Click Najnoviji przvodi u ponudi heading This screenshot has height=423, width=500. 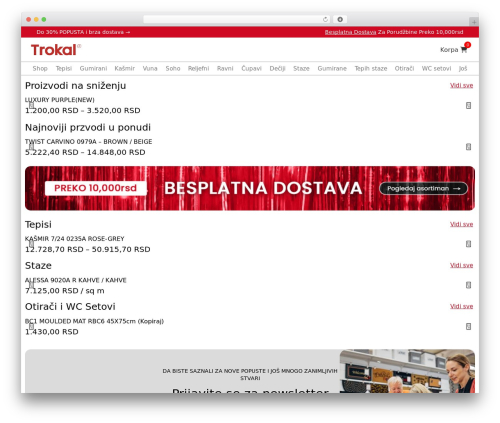tap(88, 127)
